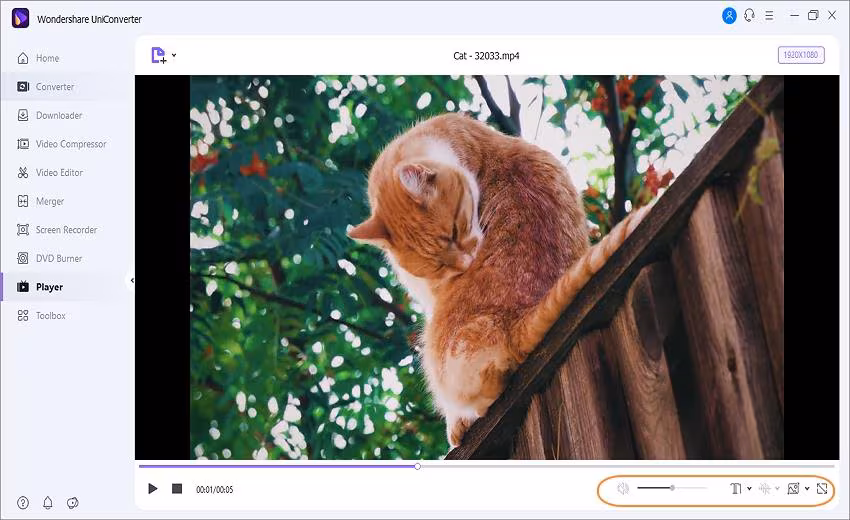The image size is (850, 520).
Task: Expand the subtitle options dropdown
Action: tap(749, 489)
